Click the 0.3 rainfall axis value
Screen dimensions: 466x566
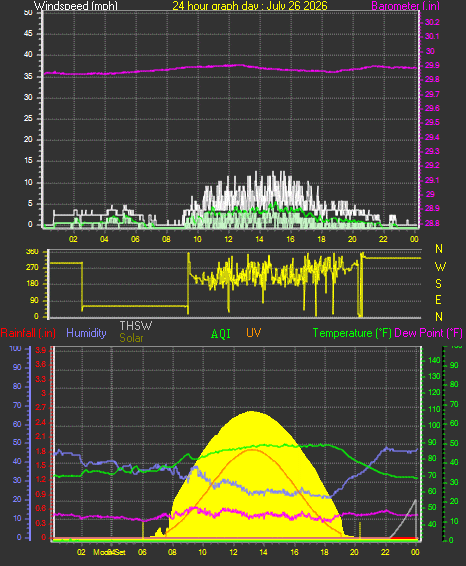point(41,523)
